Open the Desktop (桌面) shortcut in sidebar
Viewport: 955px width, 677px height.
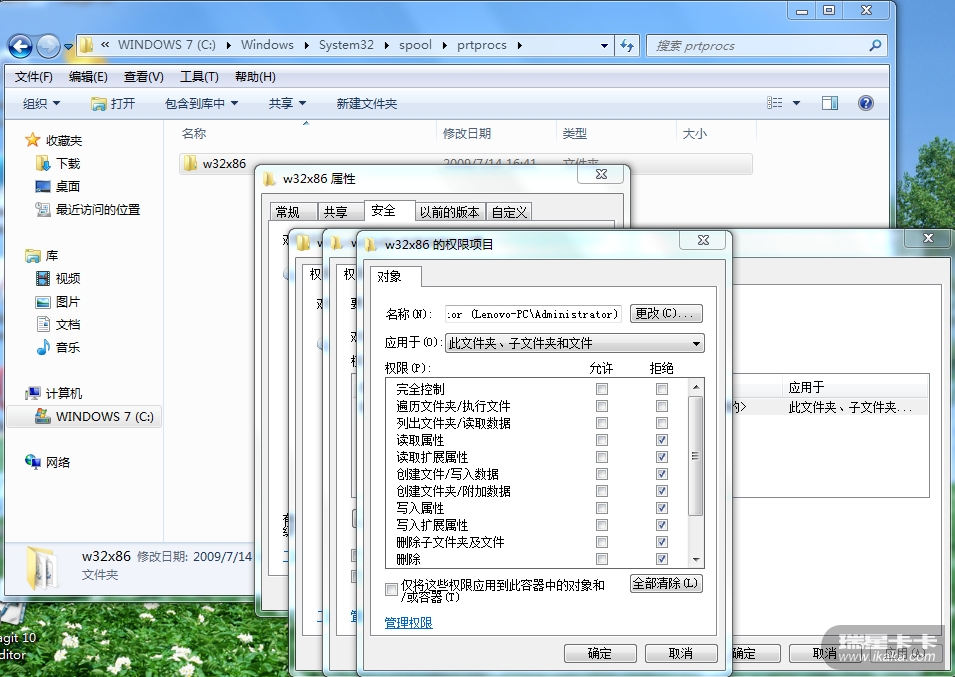[43, 186]
